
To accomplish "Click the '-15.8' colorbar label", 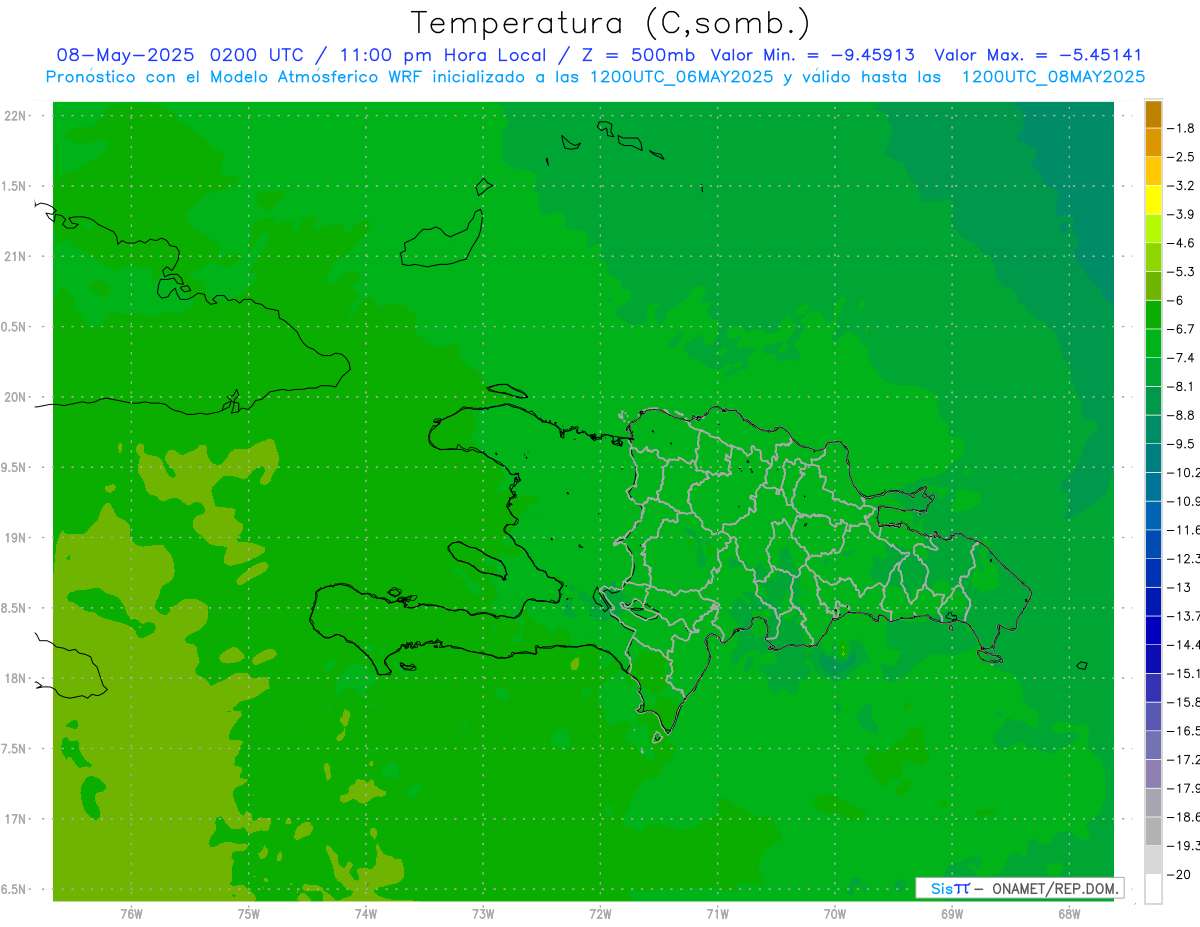I will [1185, 702].
